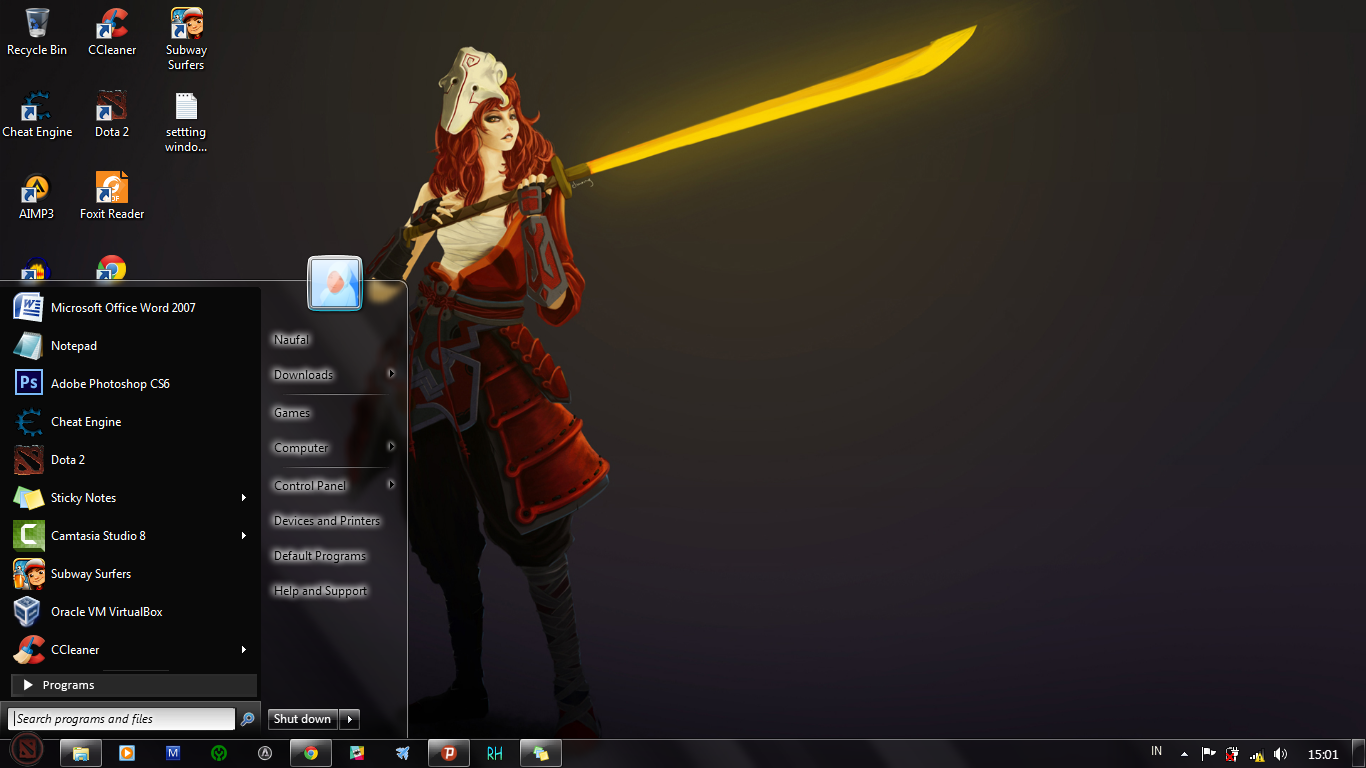Image resolution: width=1366 pixels, height=768 pixels.
Task: Click the gray circled A taskbar icon
Action: (265, 753)
